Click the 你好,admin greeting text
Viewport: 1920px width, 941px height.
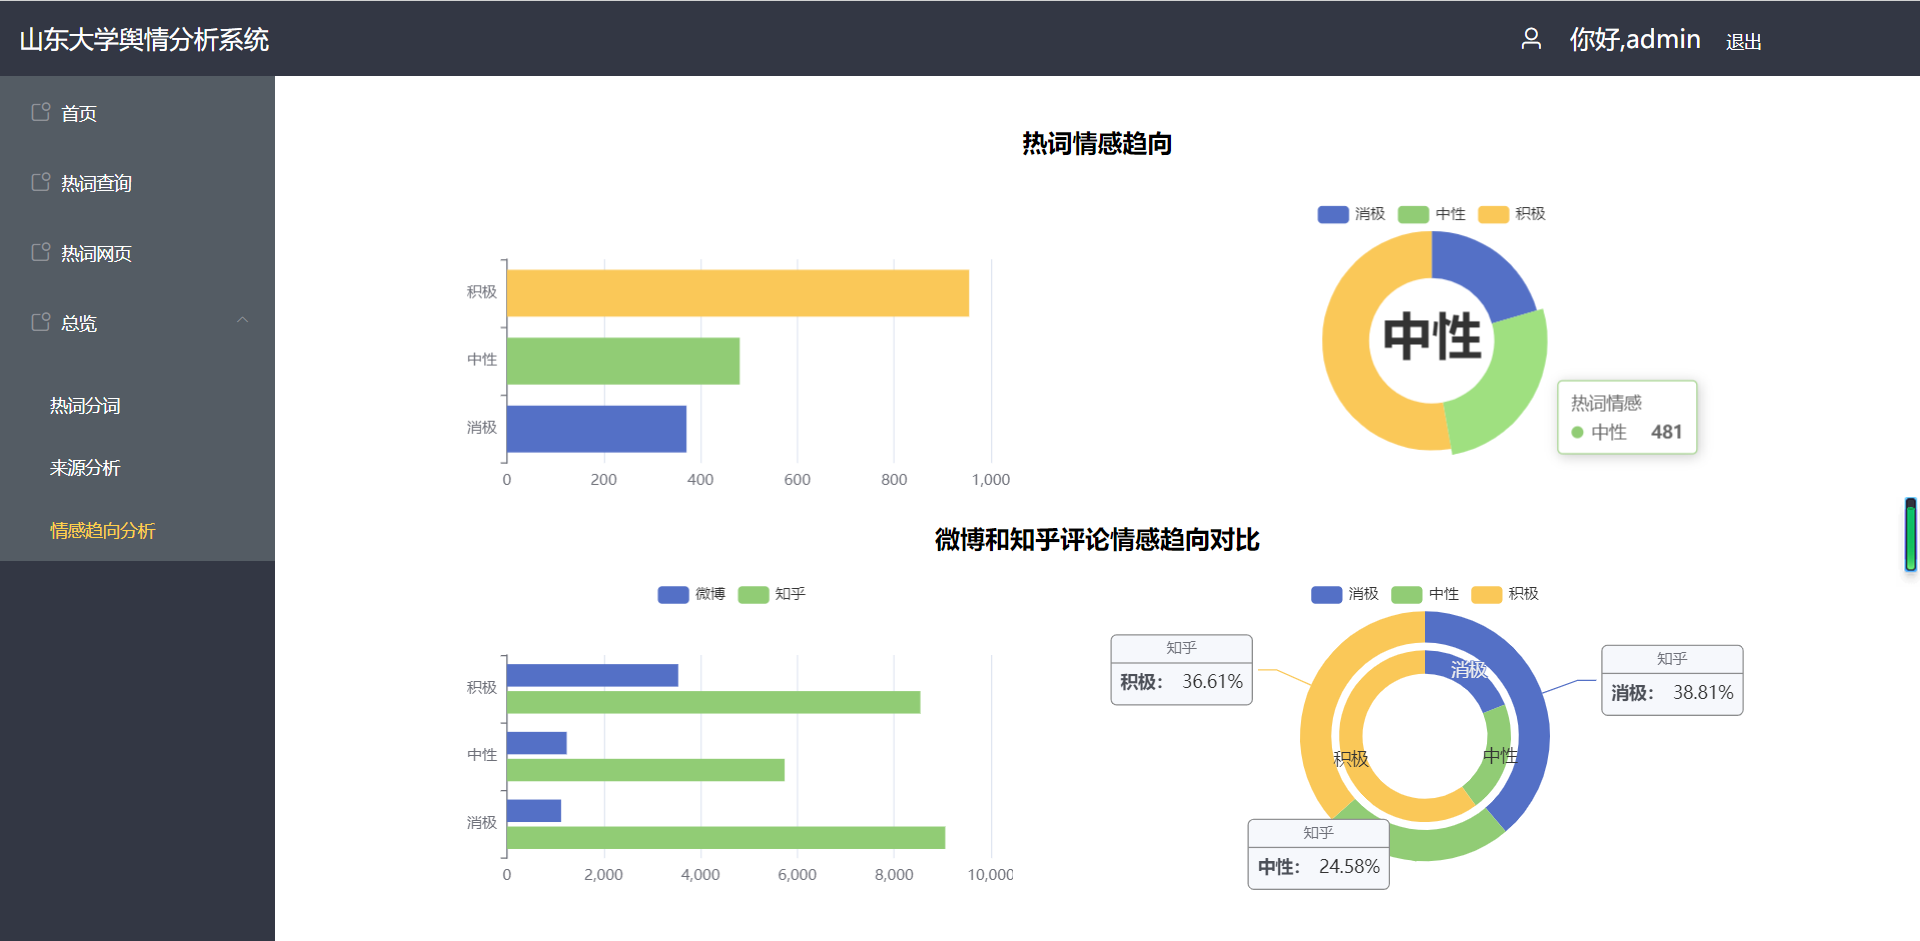click(x=1635, y=39)
